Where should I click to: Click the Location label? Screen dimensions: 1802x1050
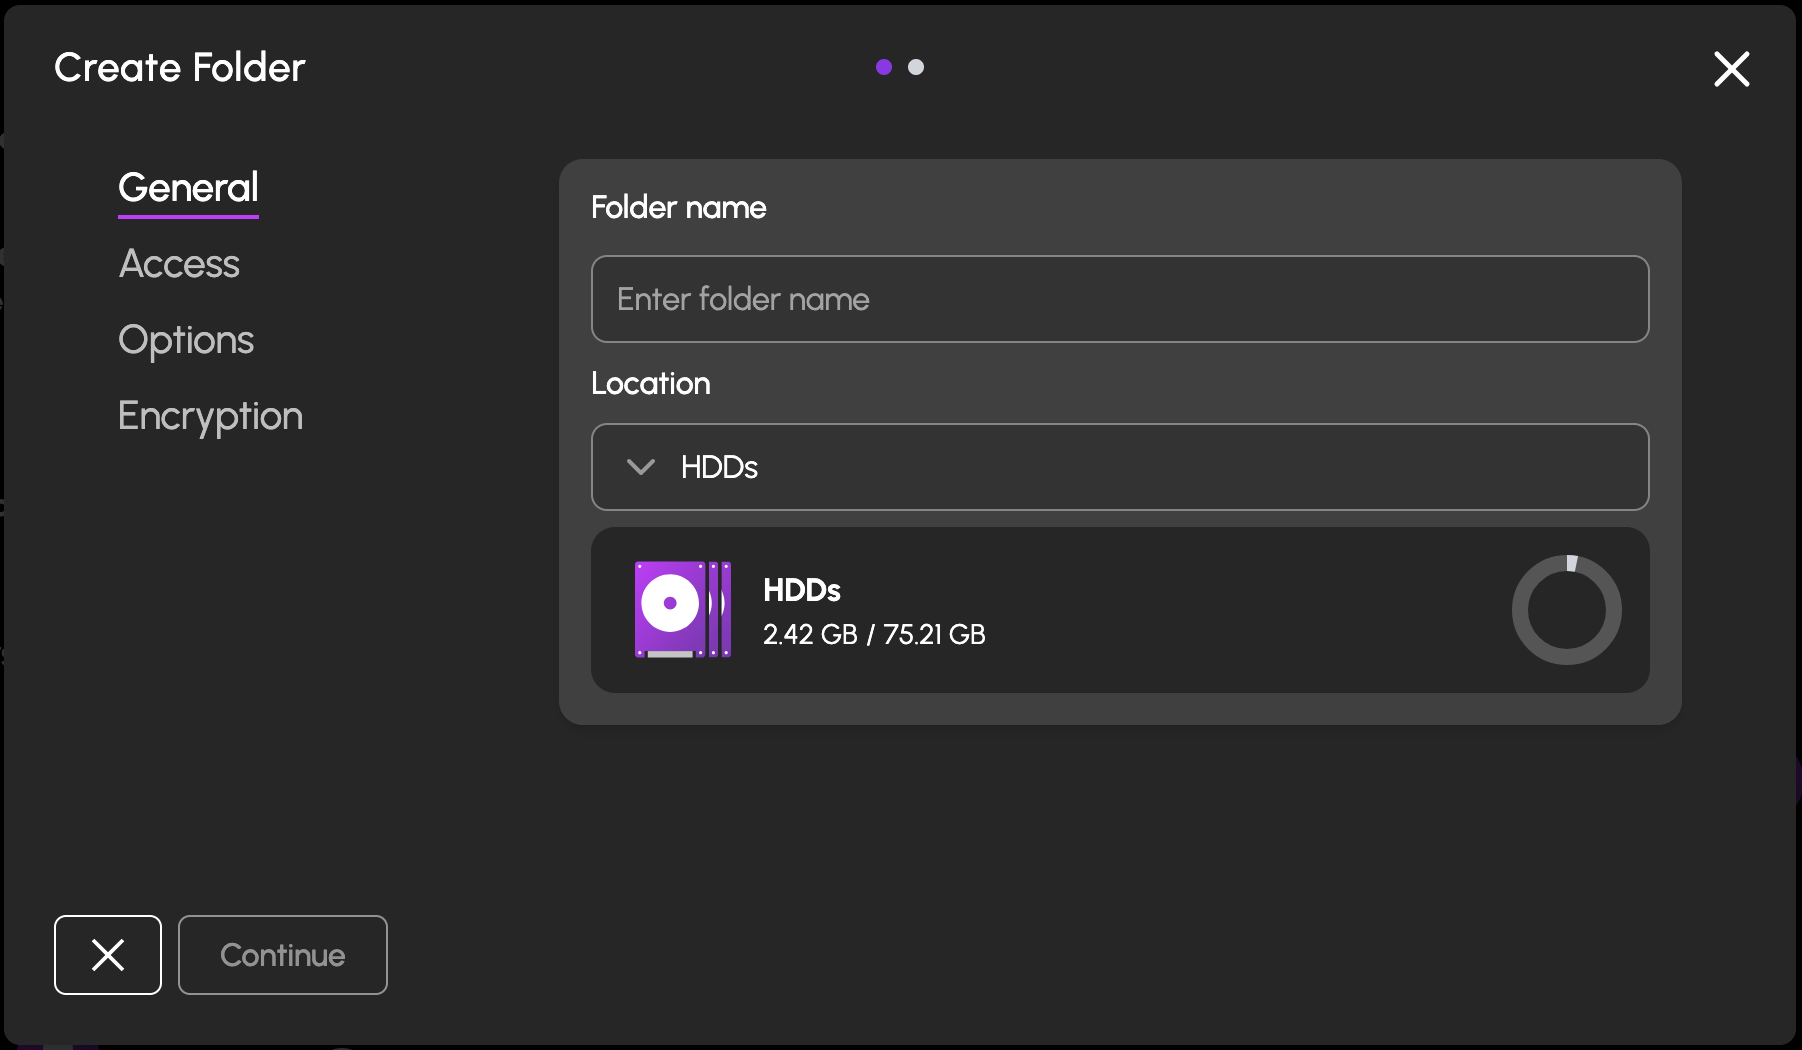tap(650, 383)
